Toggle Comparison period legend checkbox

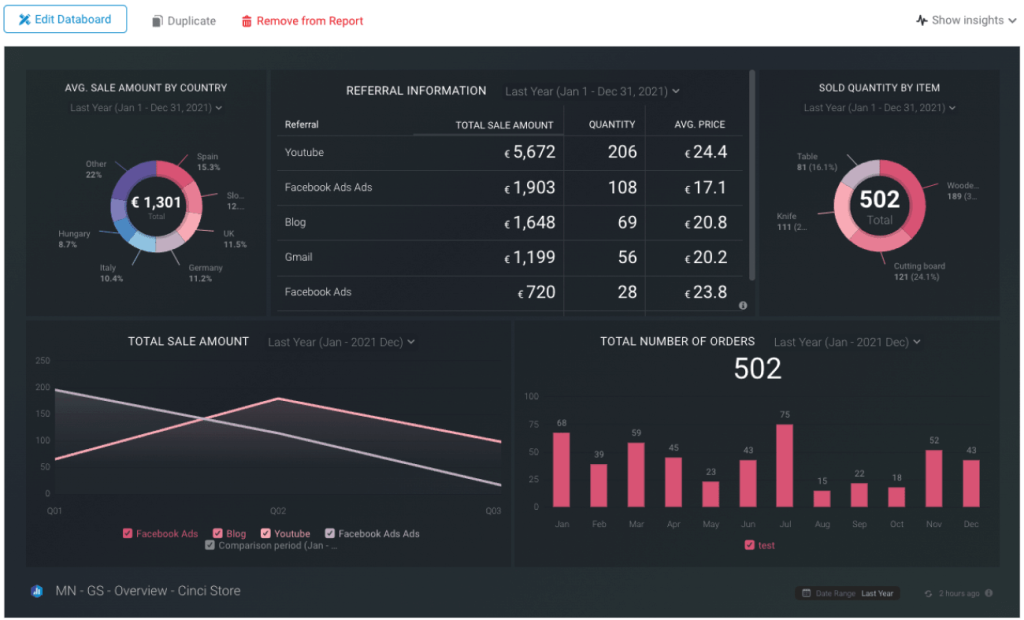(210, 546)
